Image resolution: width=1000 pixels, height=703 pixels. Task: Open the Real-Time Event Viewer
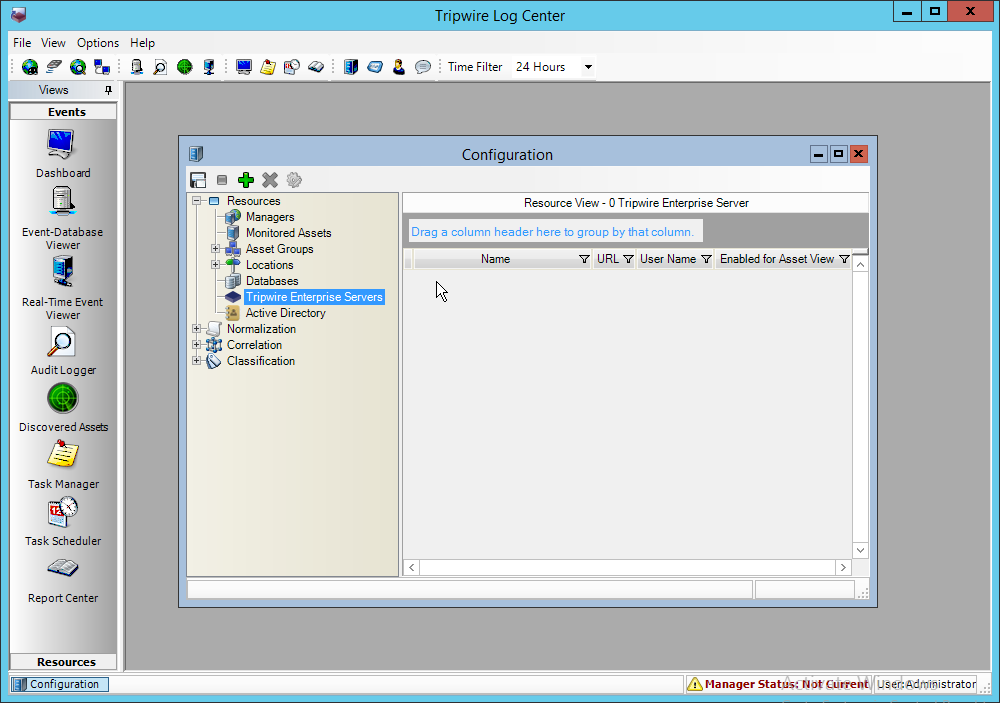(62, 273)
